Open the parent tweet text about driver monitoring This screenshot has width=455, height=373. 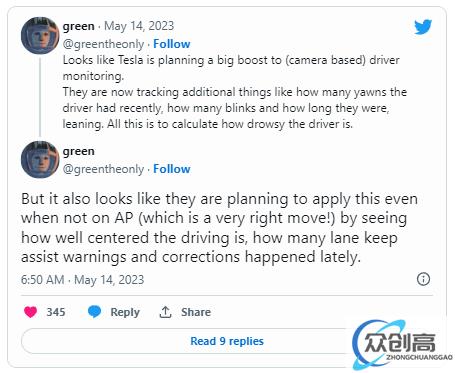[x=235, y=92]
